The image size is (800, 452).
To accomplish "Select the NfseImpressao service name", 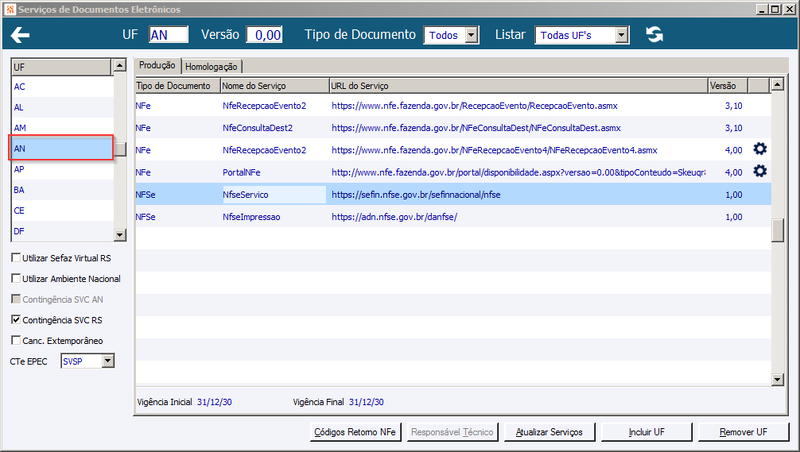I will click(x=251, y=217).
